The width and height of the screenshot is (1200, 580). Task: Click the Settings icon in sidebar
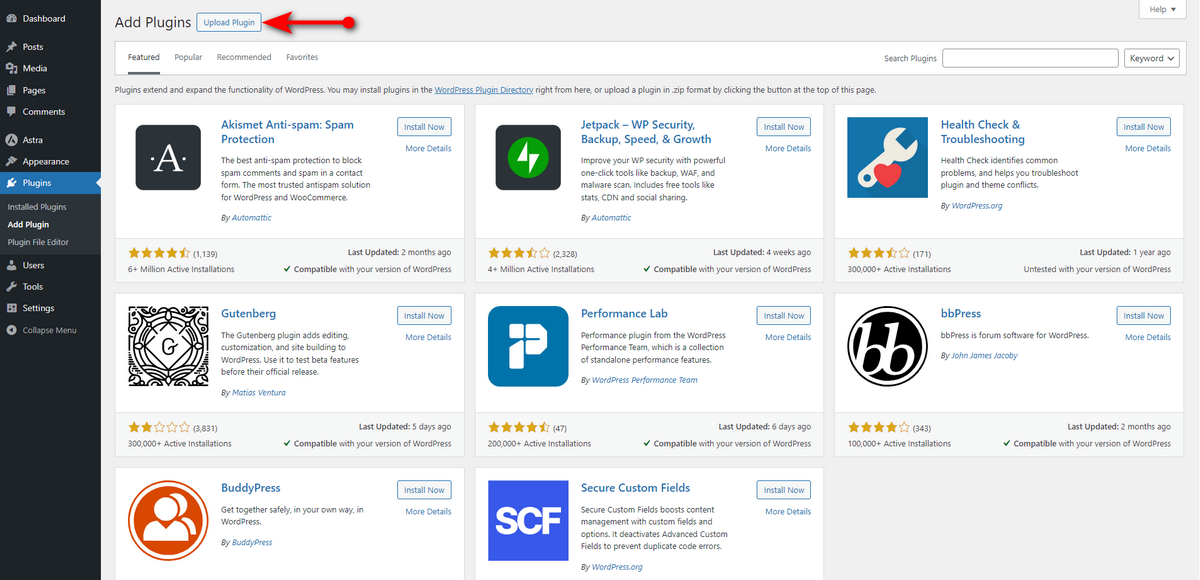tap(11, 308)
